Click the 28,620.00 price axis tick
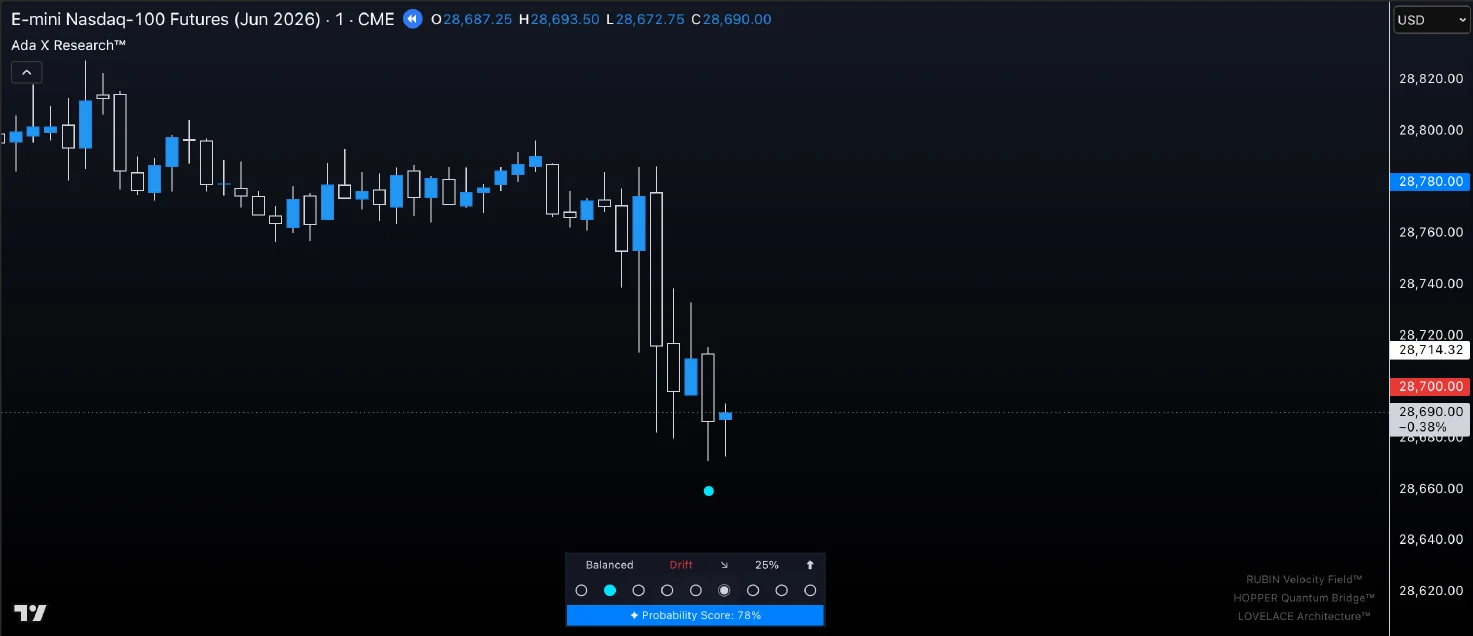Image resolution: width=1473 pixels, height=636 pixels. click(1431, 590)
